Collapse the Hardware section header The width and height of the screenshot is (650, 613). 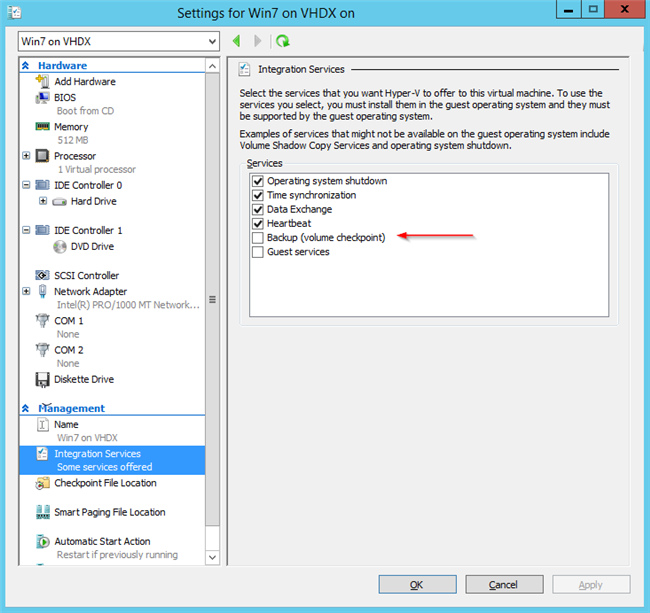(x=27, y=66)
